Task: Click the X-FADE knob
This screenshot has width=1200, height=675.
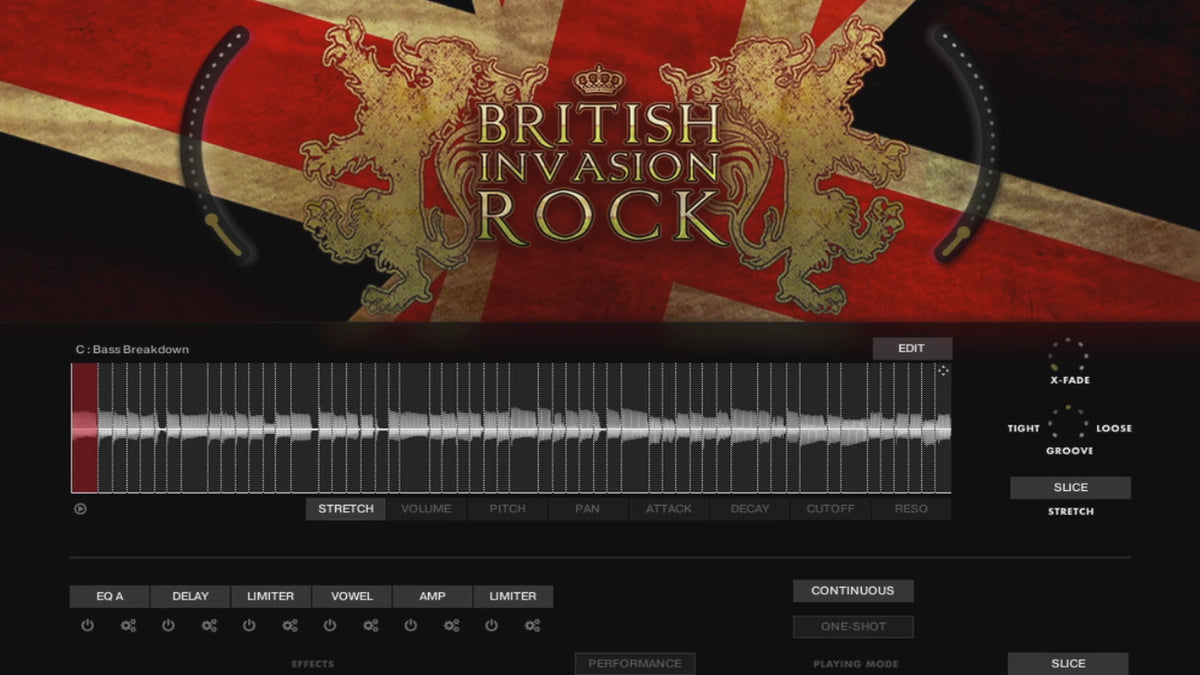Action: (1068, 356)
